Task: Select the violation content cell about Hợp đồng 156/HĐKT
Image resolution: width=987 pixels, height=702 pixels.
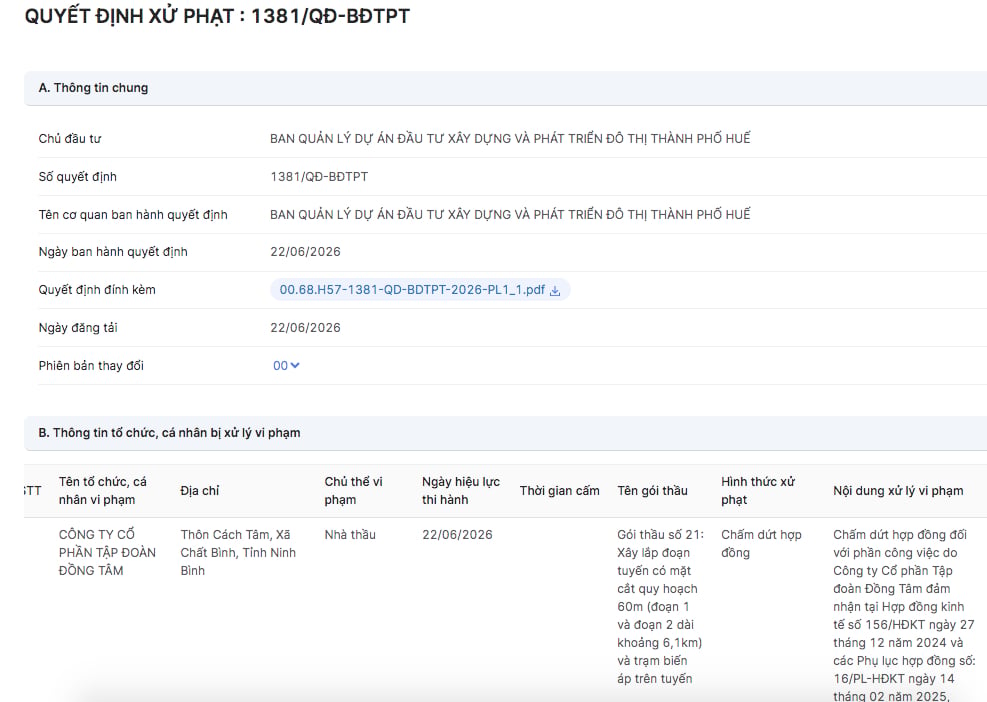Action: click(x=904, y=614)
